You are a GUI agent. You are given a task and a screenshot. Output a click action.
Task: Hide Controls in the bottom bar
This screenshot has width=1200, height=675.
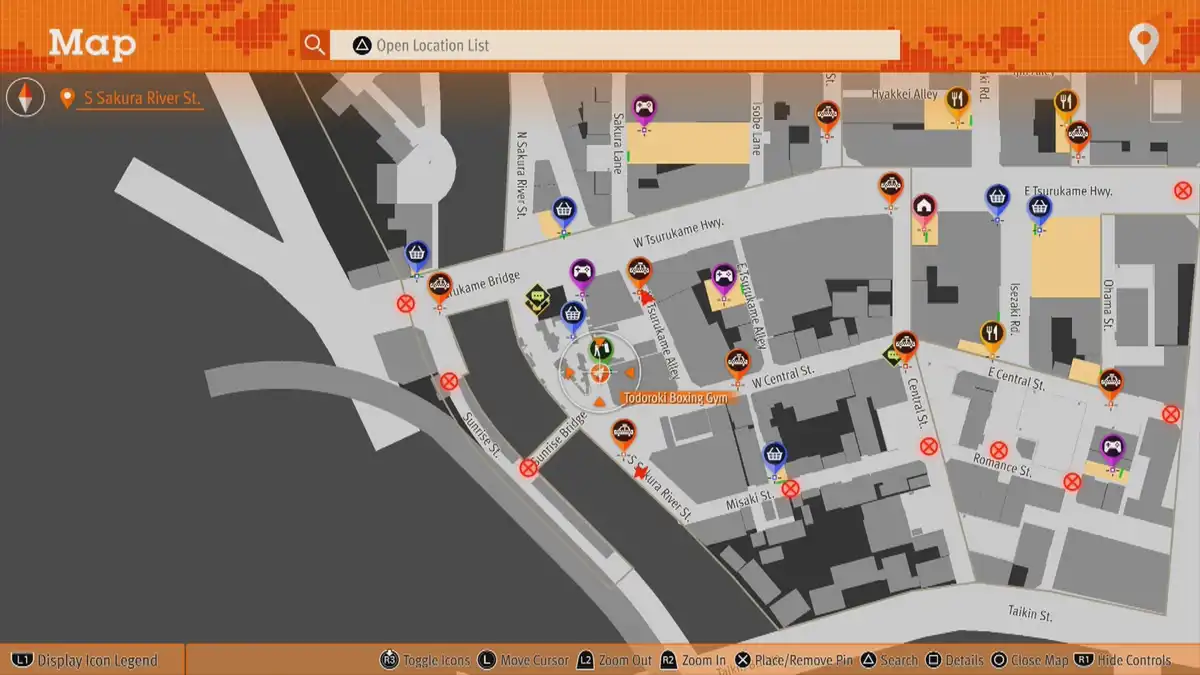(1125, 660)
